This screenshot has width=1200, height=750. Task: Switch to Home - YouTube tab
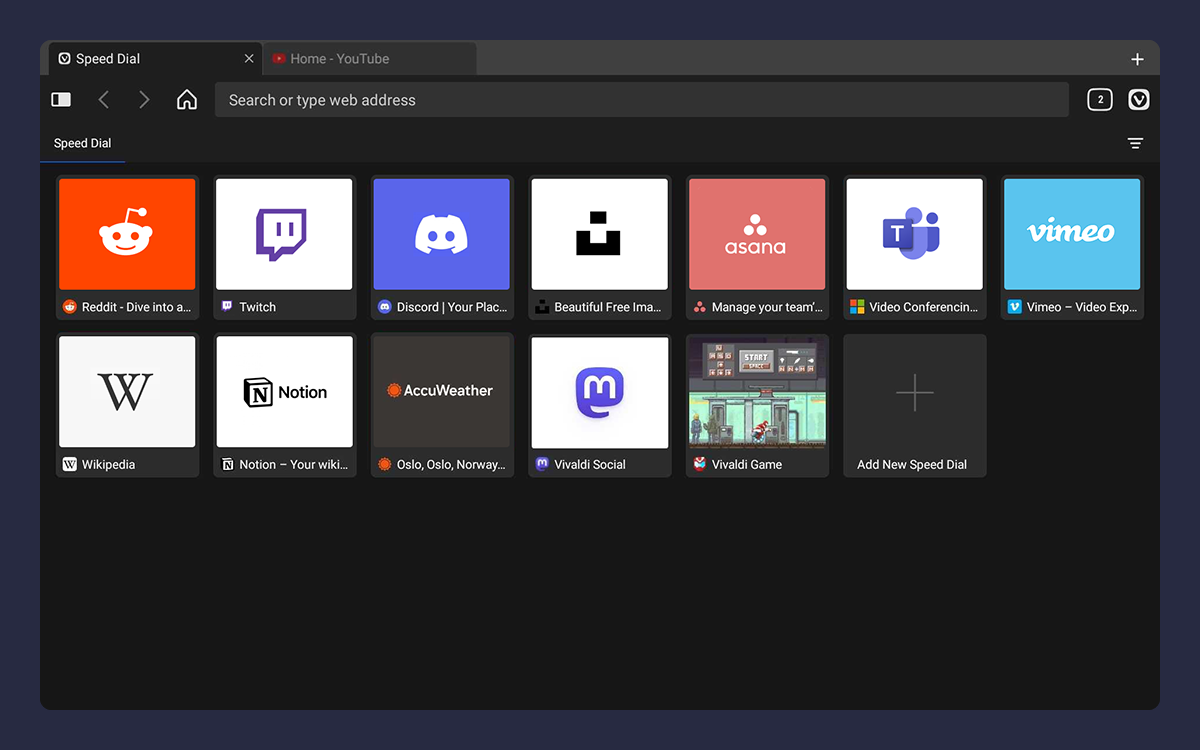(x=369, y=59)
